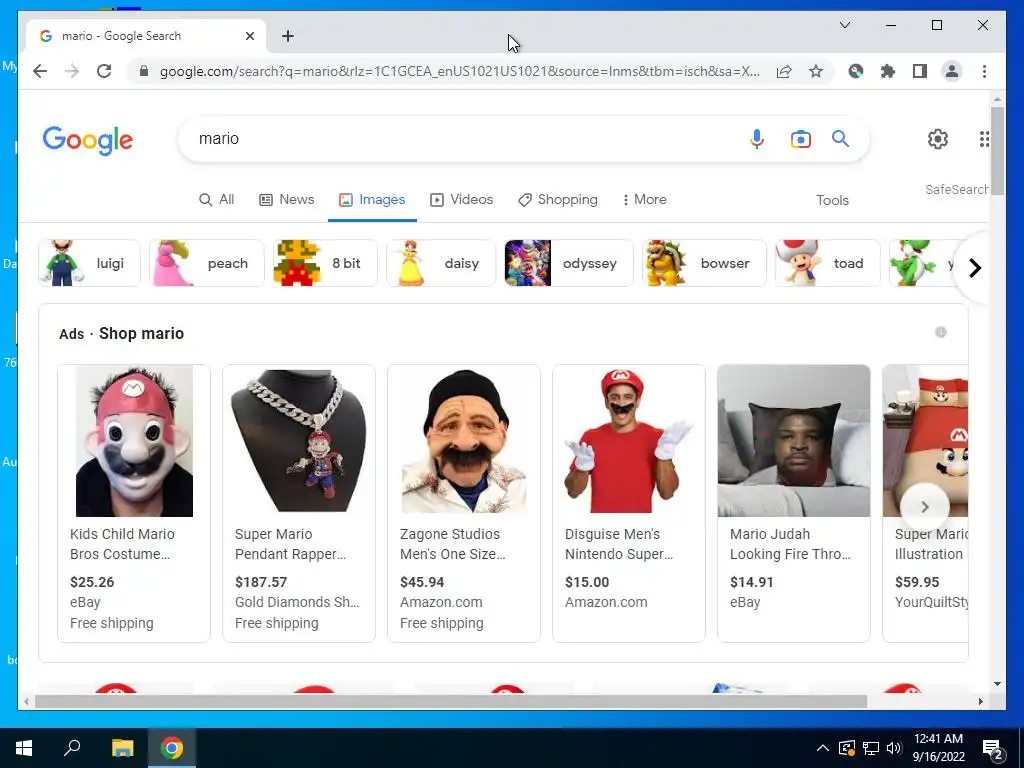The height and width of the screenshot is (768, 1024).
Task: Open Zagone Studios mask ad image
Action: click(464, 441)
